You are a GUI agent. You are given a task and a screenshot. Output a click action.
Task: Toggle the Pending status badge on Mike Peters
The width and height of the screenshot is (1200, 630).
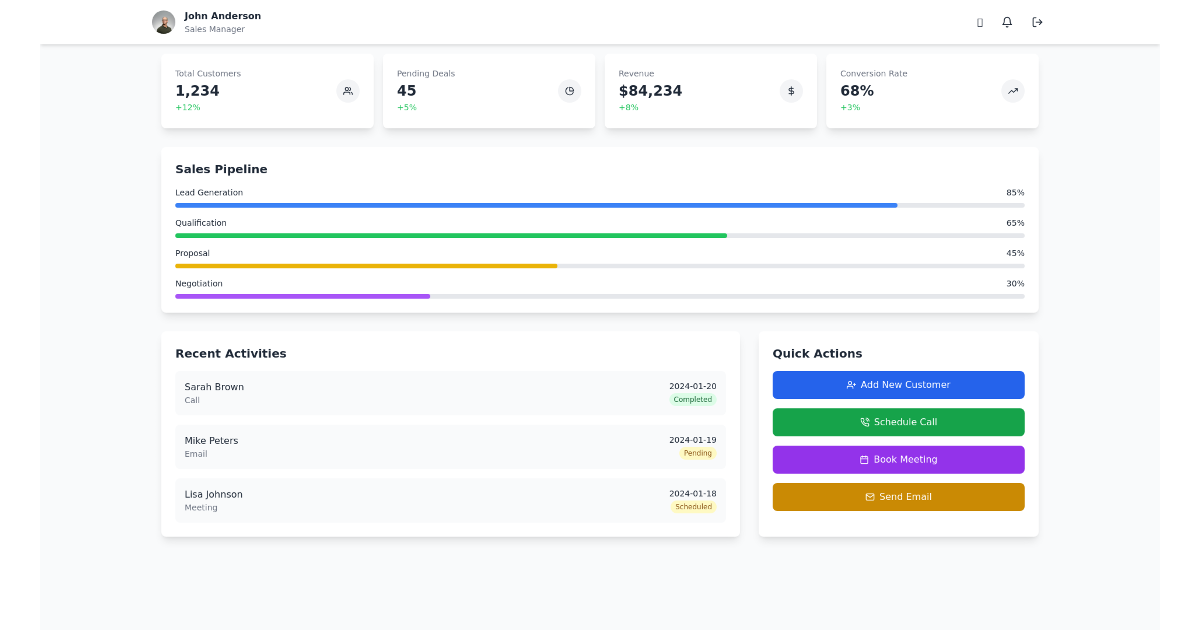[698, 453]
